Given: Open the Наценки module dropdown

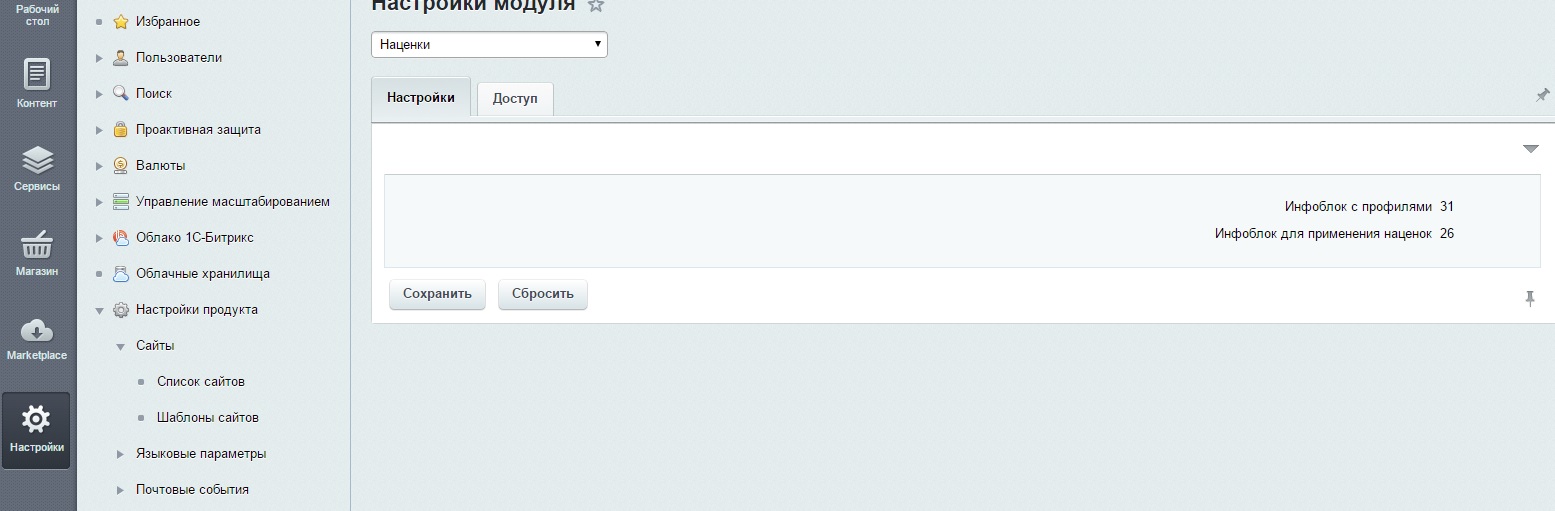Looking at the screenshot, I should pyautogui.click(x=489, y=45).
